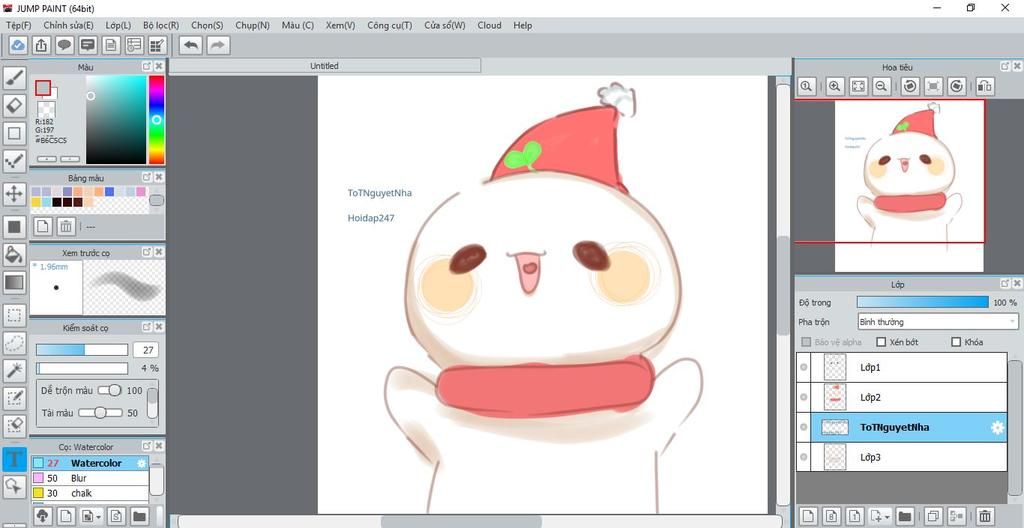The height and width of the screenshot is (528, 1024).
Task: Pick a hue on rainbow strip
Action: (x=157, y=120)
